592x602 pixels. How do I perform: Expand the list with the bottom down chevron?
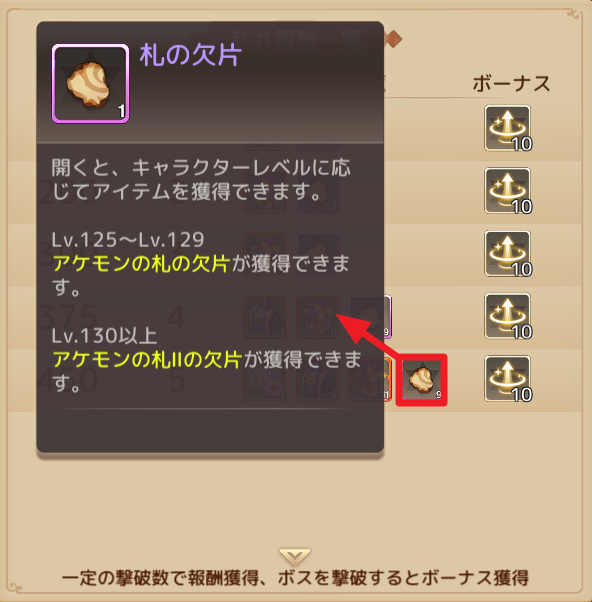[295, 556]
